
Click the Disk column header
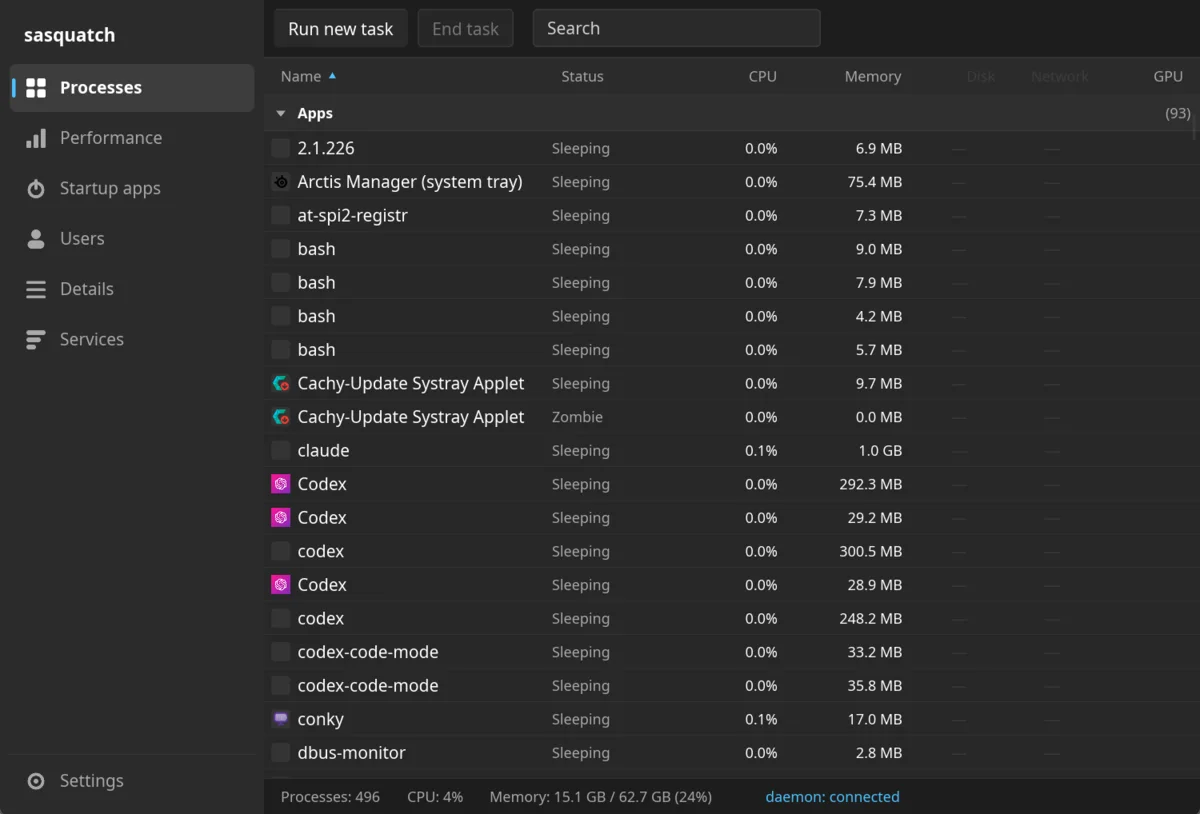coord(981,76)
